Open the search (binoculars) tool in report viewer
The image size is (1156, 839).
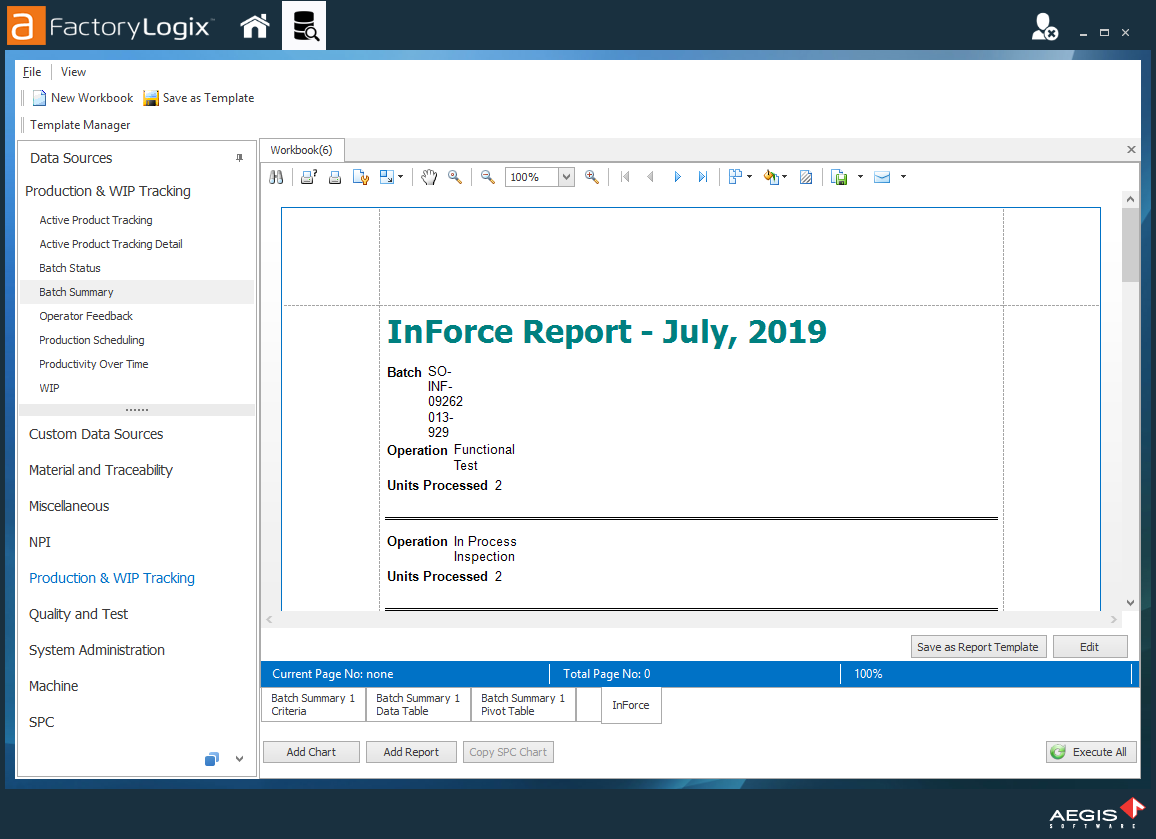pos(277,177)
